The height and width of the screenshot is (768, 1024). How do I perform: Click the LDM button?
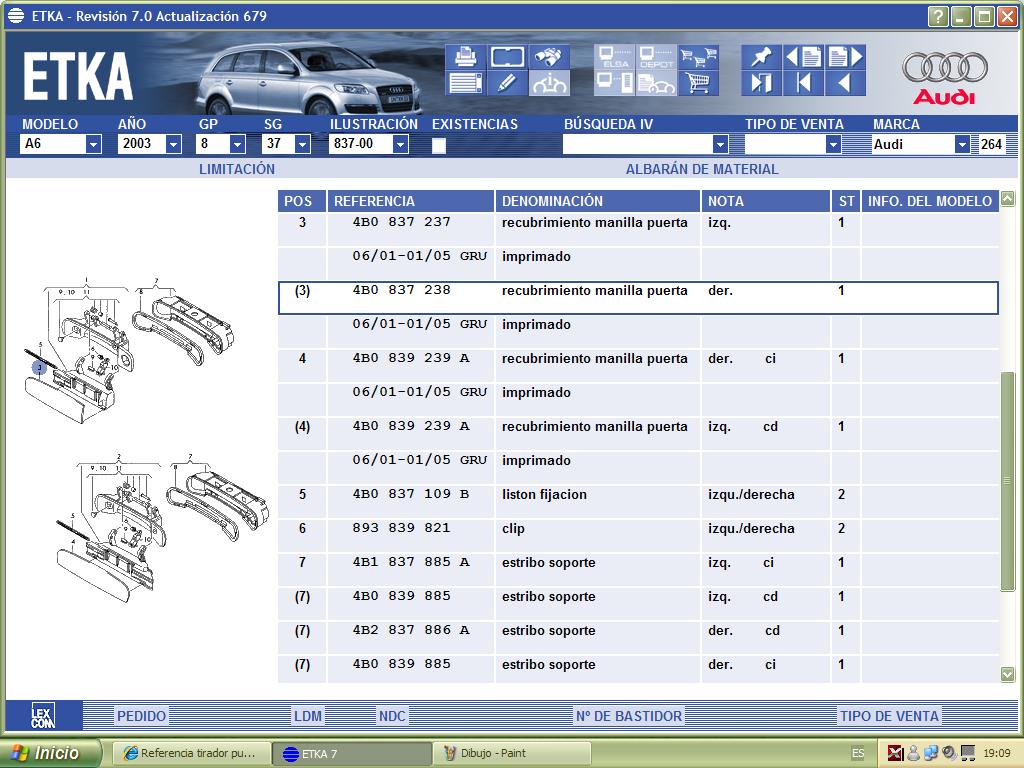coord(308,716)
